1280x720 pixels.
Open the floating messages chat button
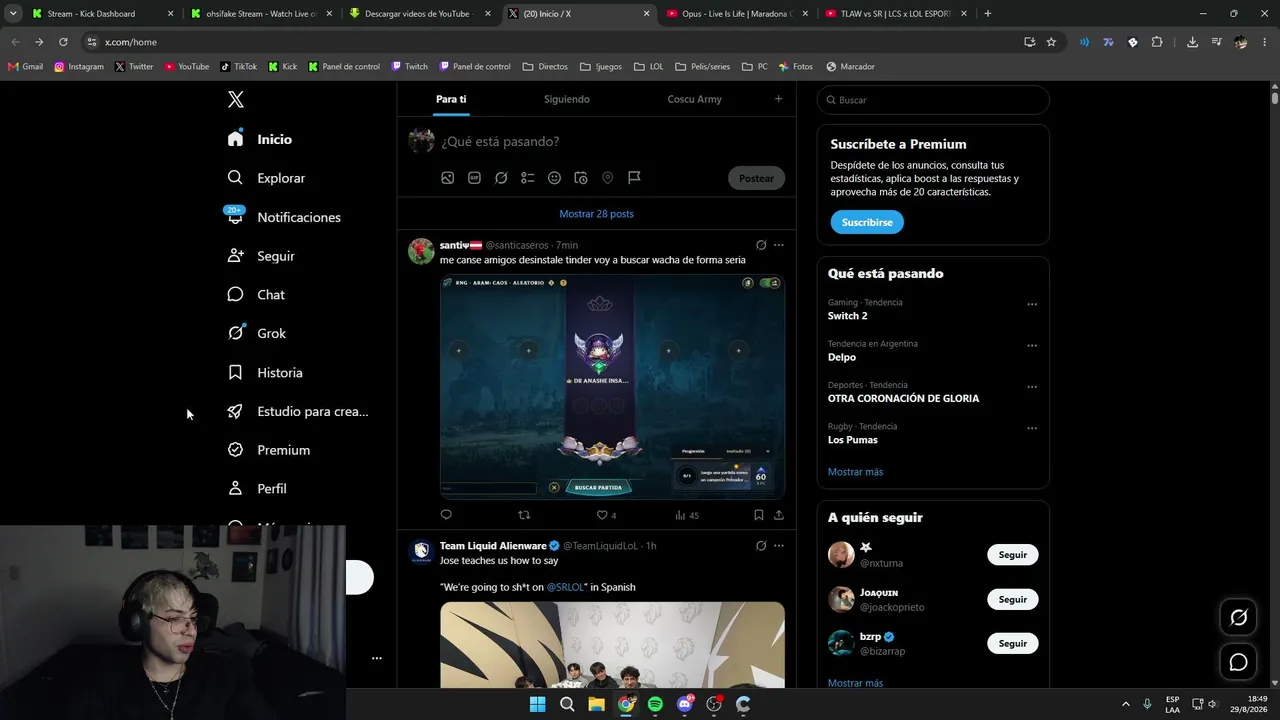pyautogui.click(x=1238, y=662)
